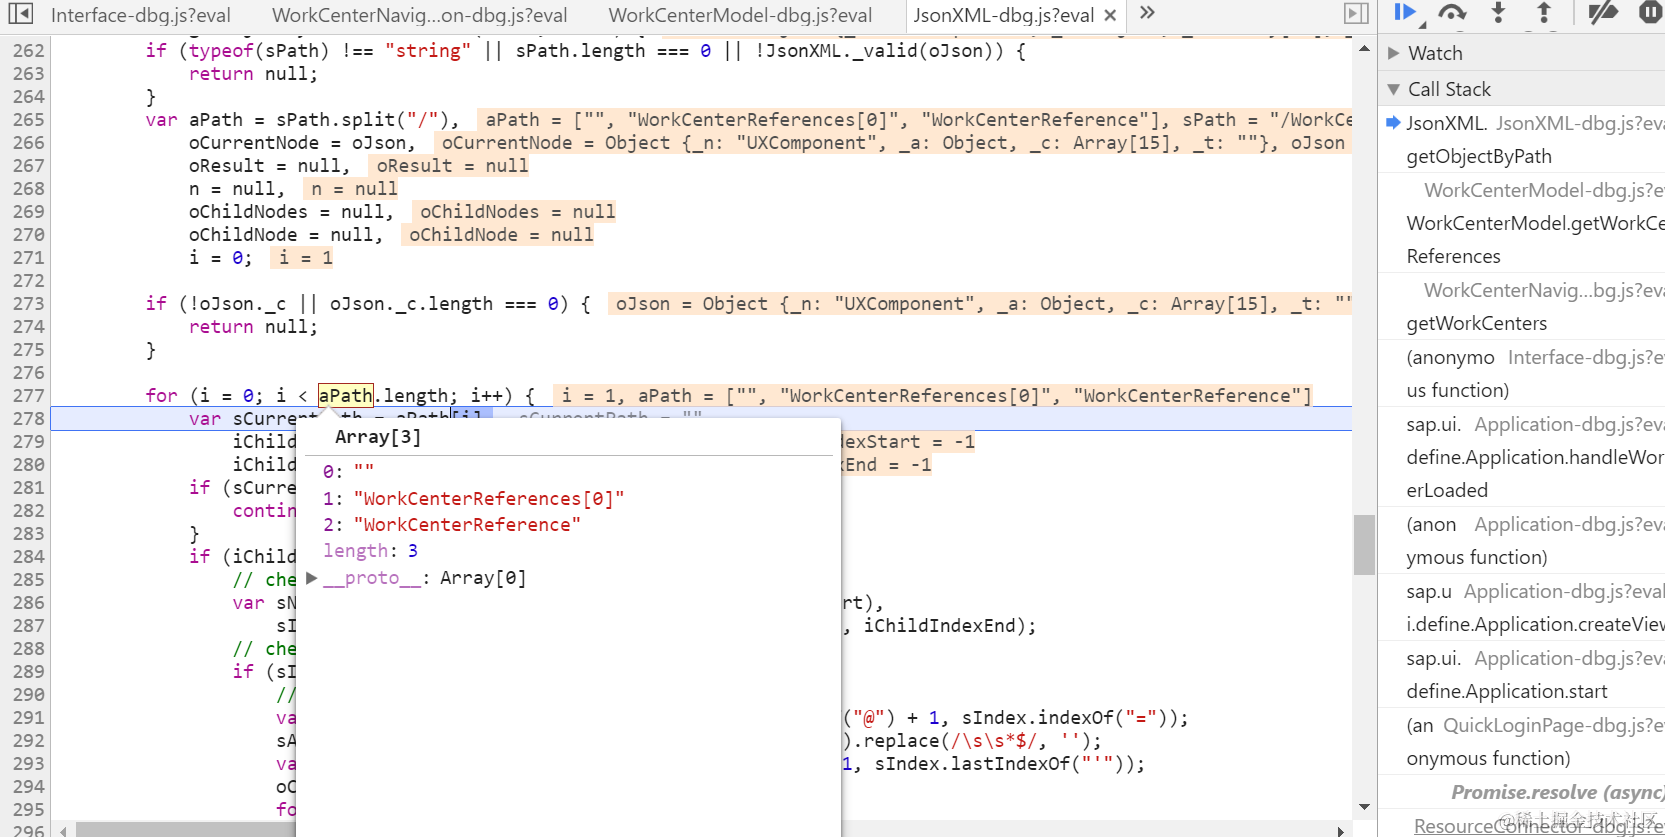
Task: Toggle pause on exceptions
Action: [x=1650, y=13]
